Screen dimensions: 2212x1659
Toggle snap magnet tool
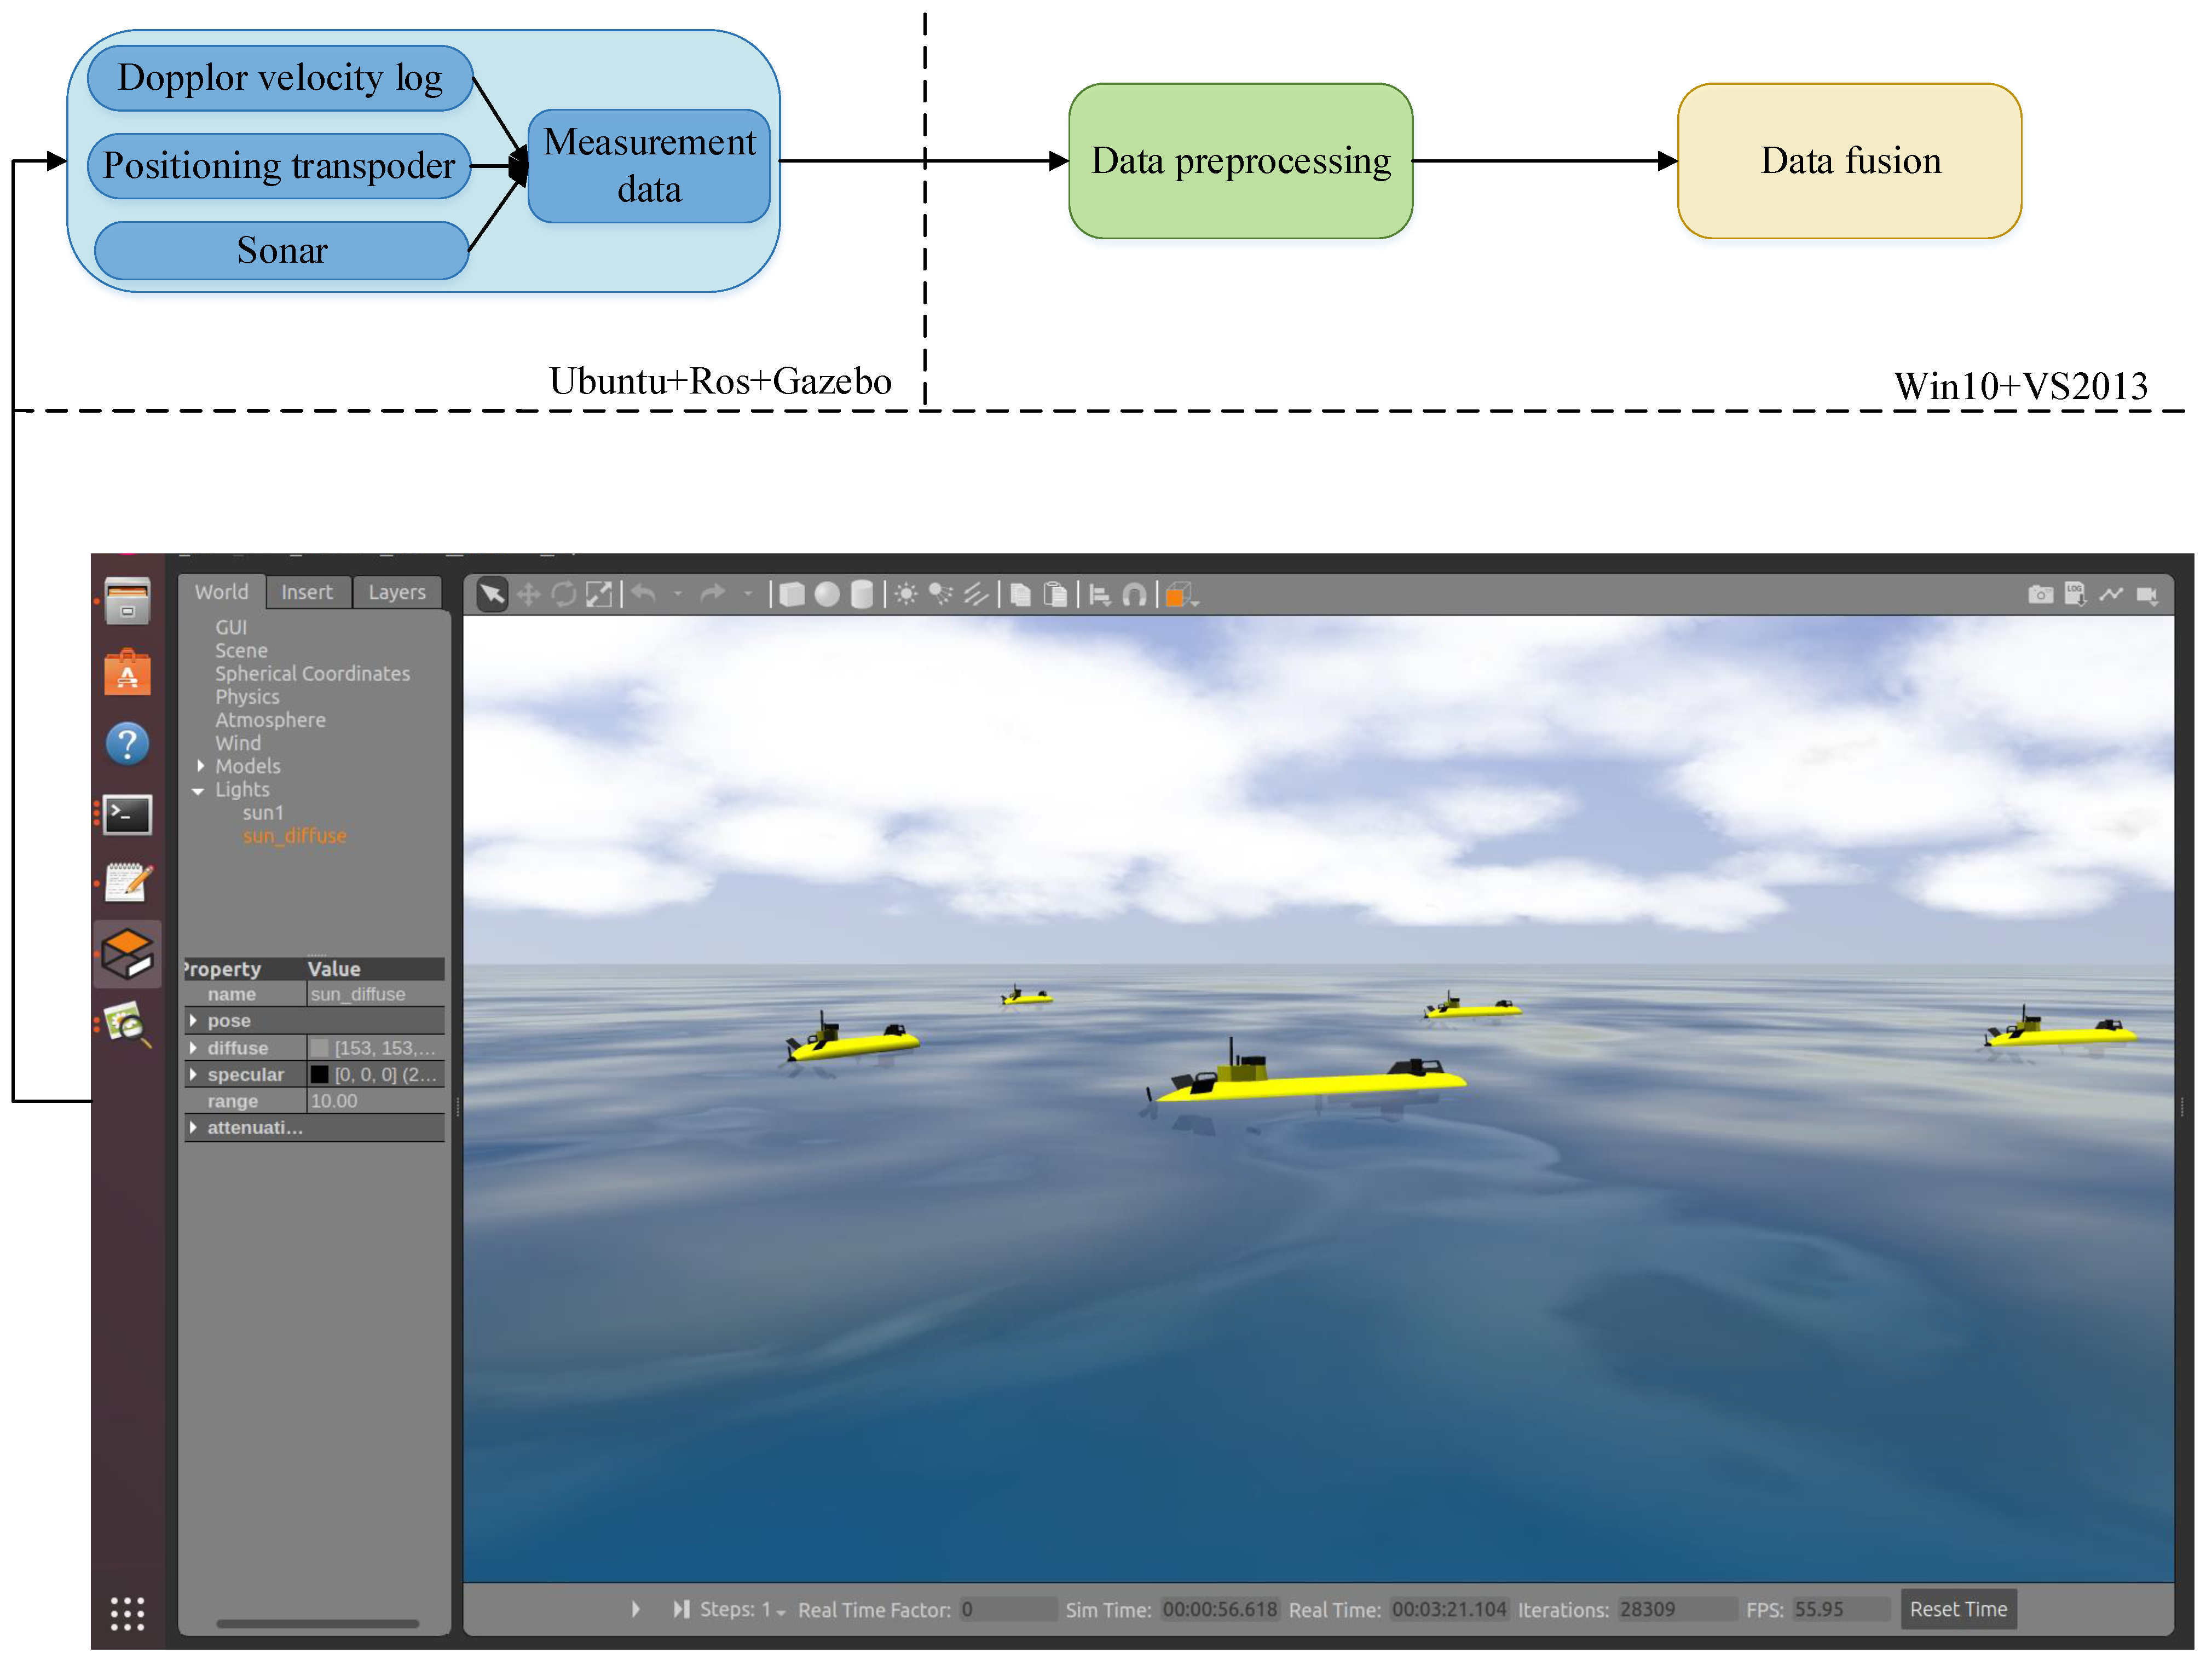click(x=1134, y=595)
